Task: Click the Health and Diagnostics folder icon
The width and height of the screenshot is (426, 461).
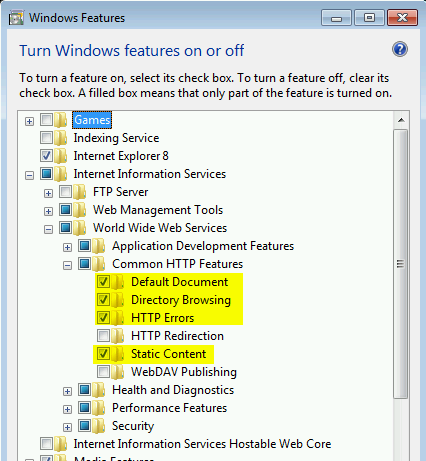Action: [99, 390]
